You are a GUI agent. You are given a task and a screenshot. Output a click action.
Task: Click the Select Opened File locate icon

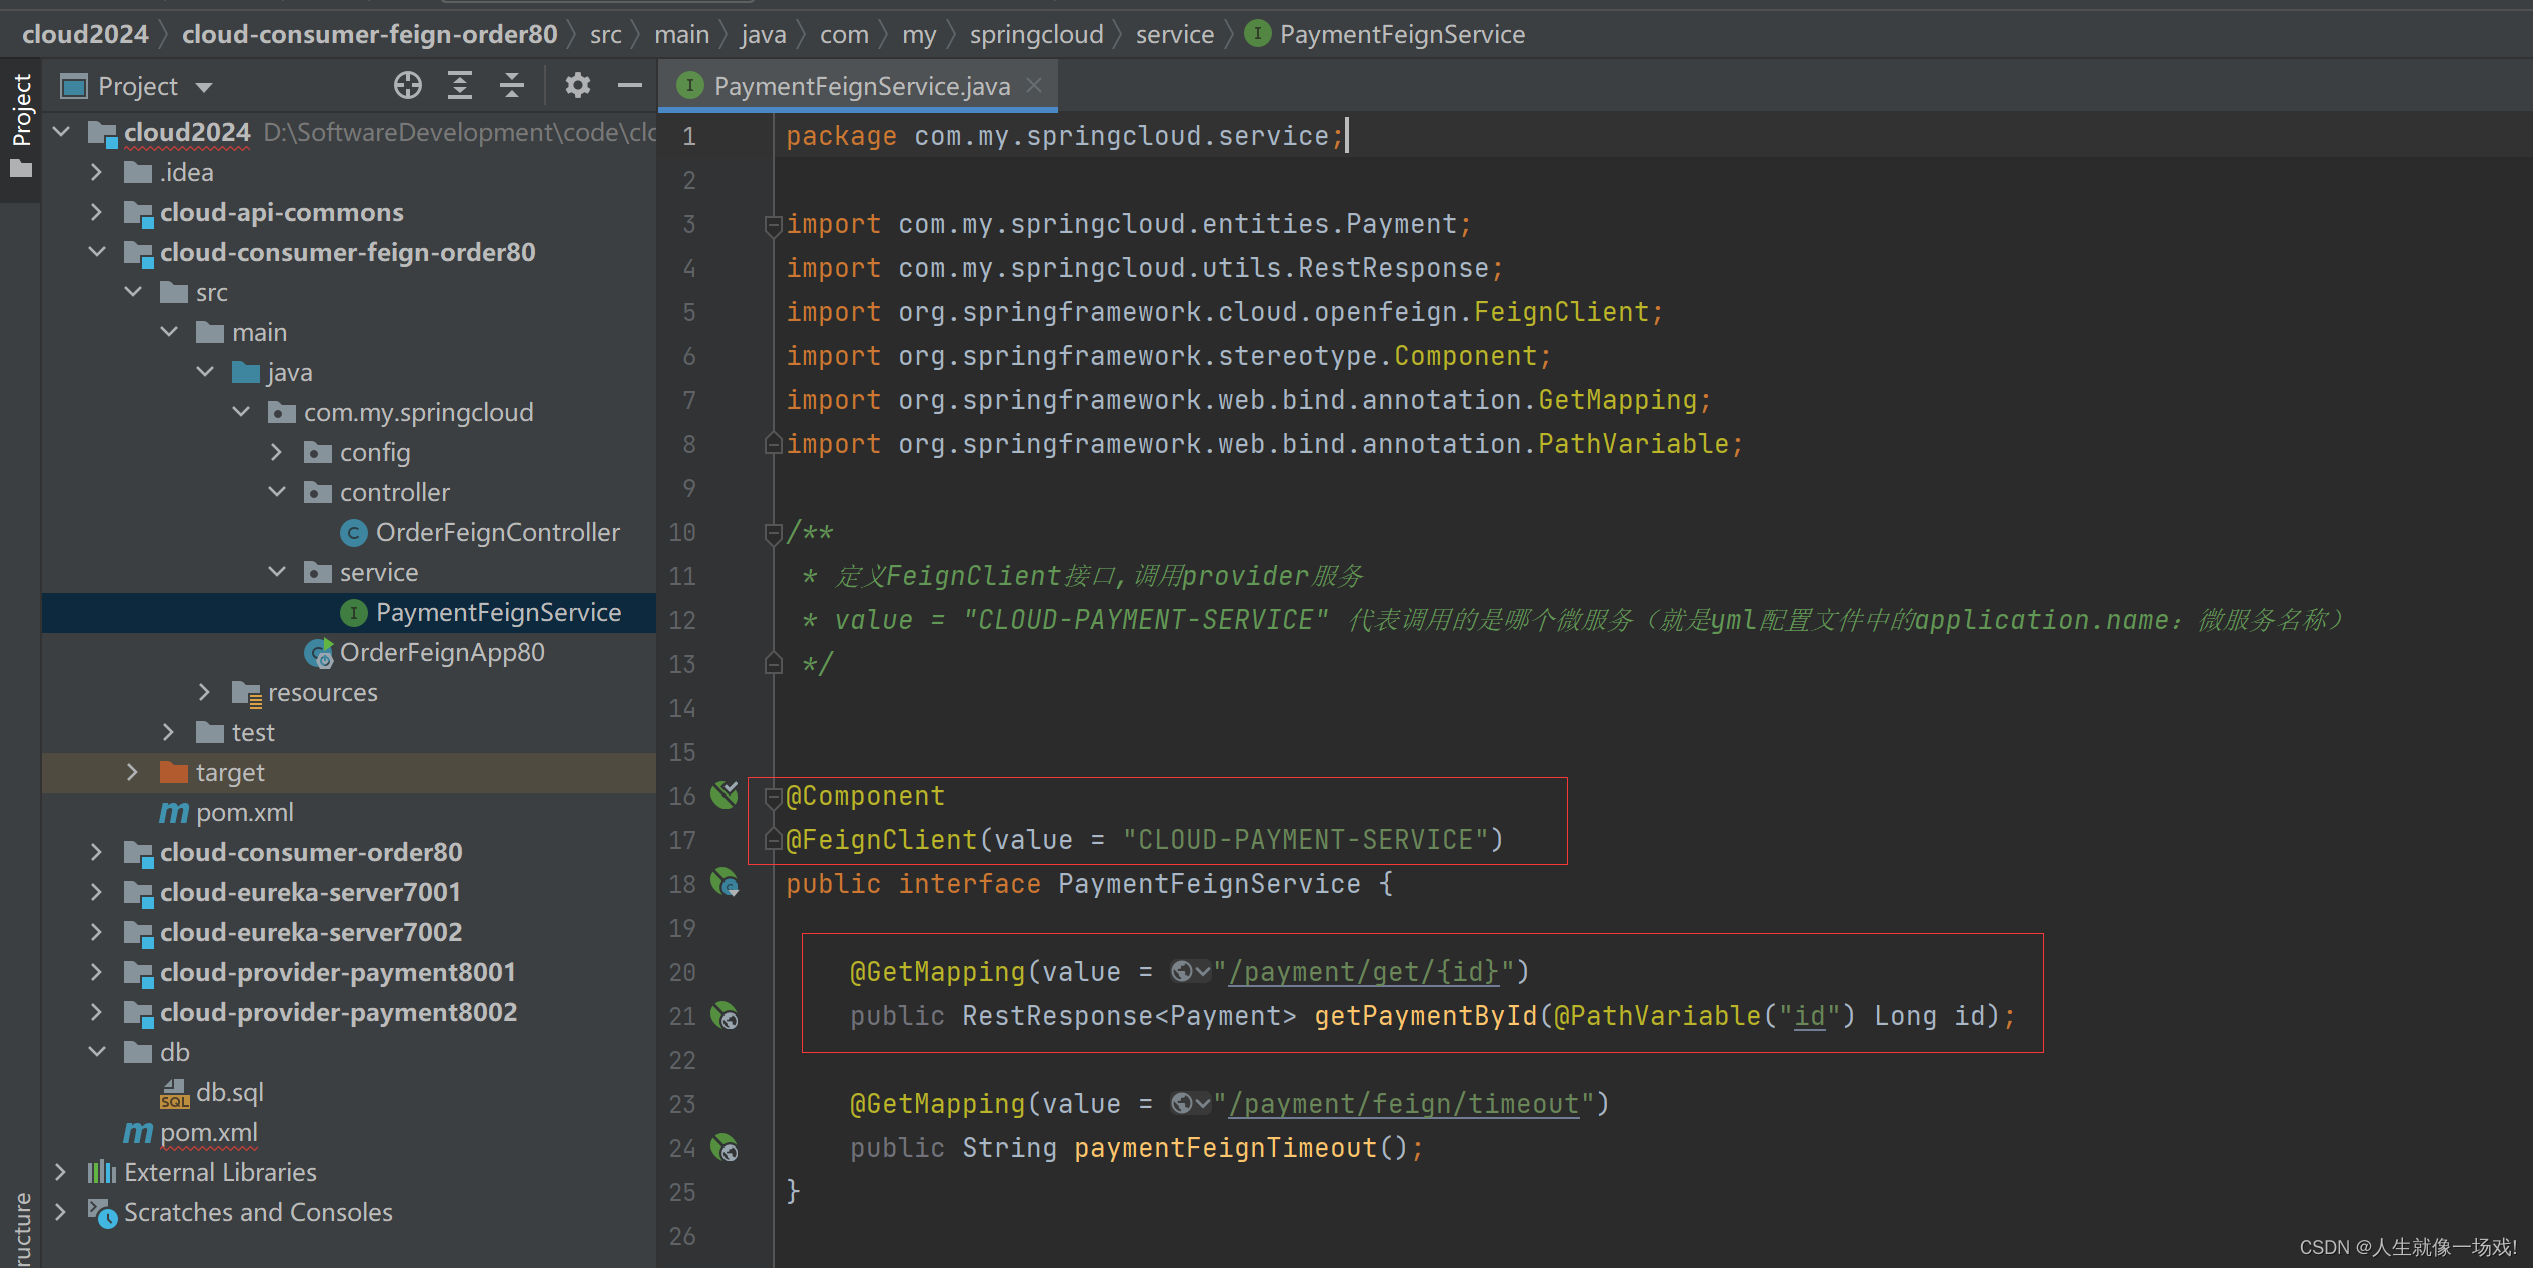click(407, 86)
